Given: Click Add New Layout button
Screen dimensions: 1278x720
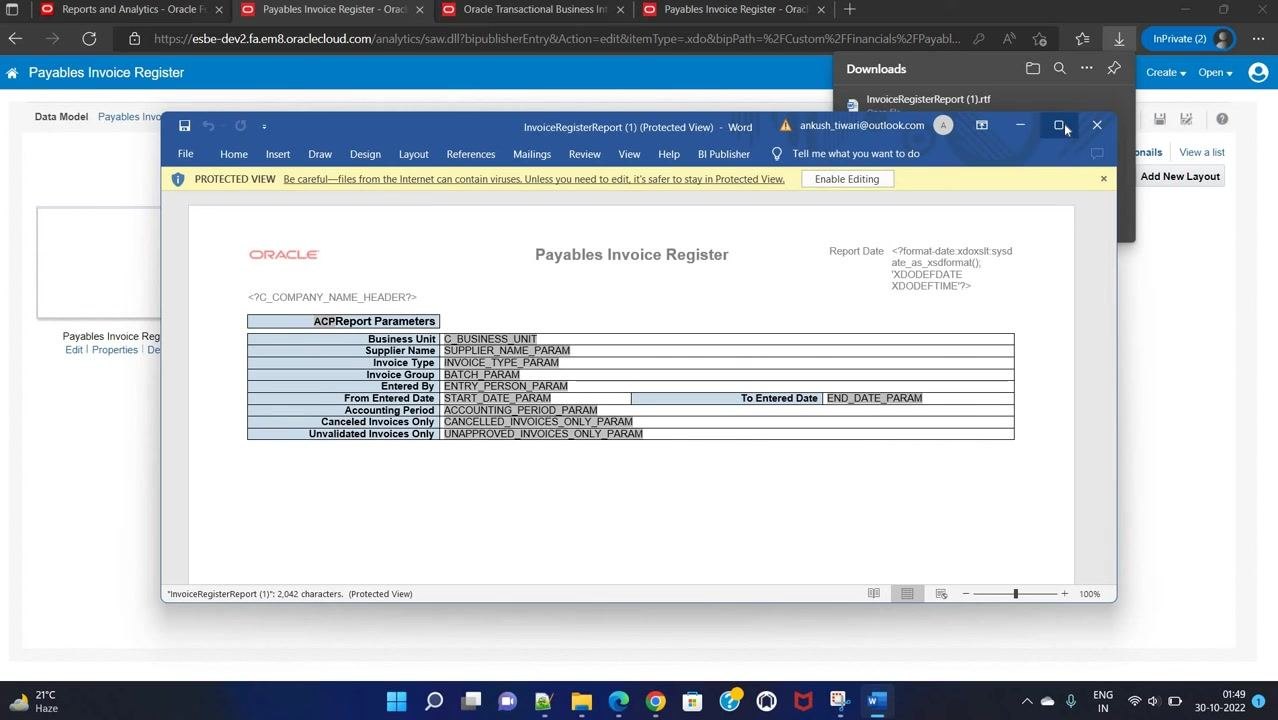Looking at the screenshot, I should 1180,177.
